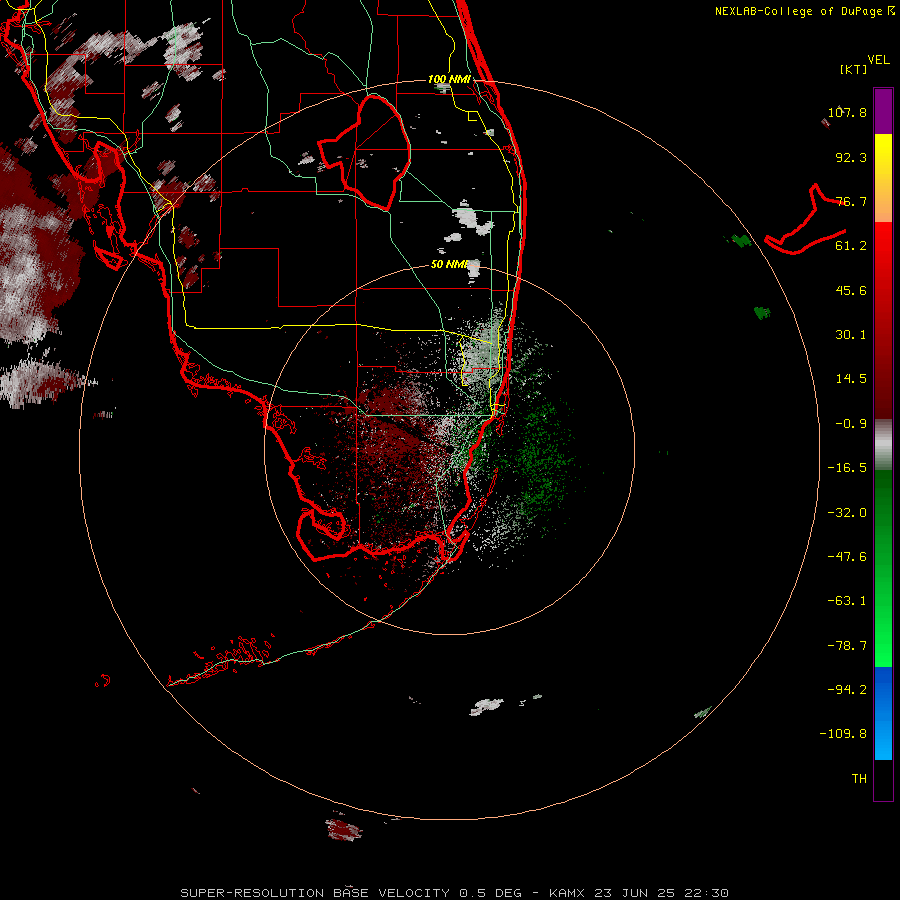Viewport: 900px width, 900px height.
Task: Click the -109.8 scale value
Action: (x=844, y=734)
